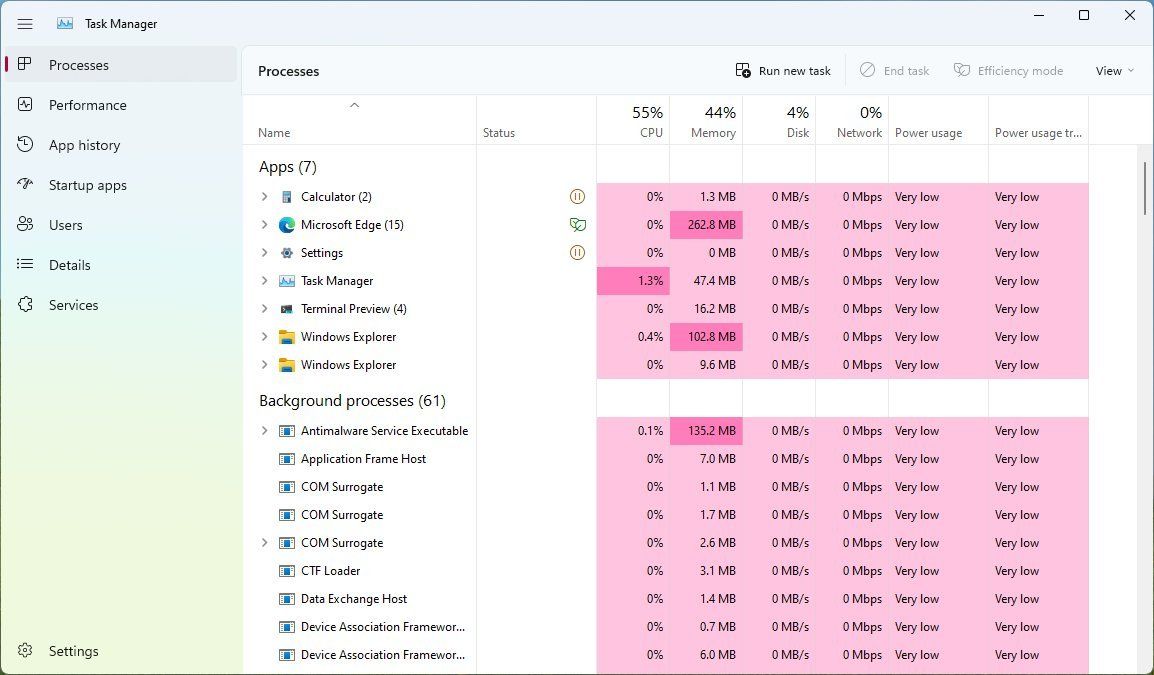
Task: Expand the COM Surrogate process group
Action: [x=263, y=542]
